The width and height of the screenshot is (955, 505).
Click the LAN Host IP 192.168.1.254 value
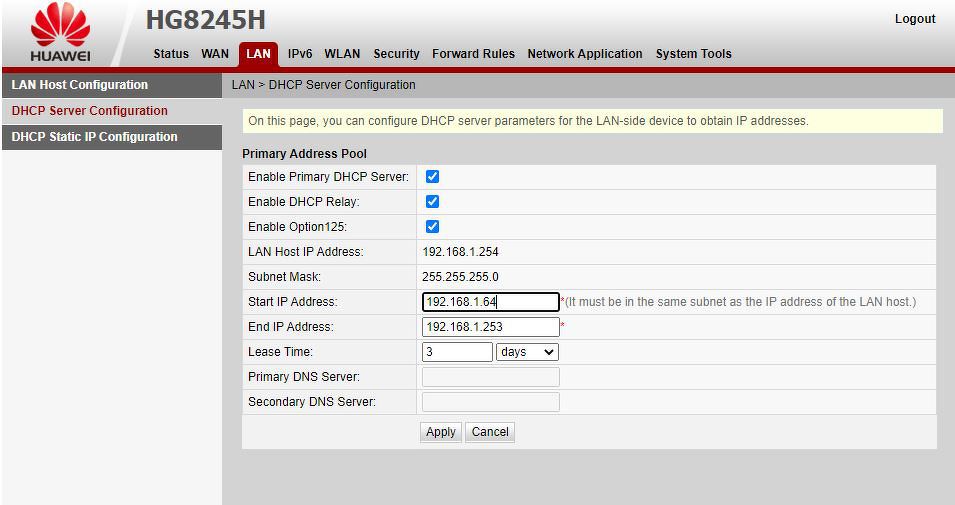pos(460,252)
